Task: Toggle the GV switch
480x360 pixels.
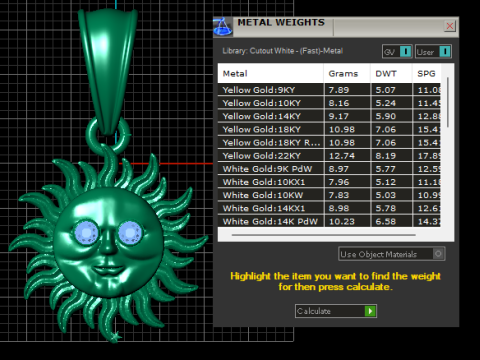Action: 397,52
